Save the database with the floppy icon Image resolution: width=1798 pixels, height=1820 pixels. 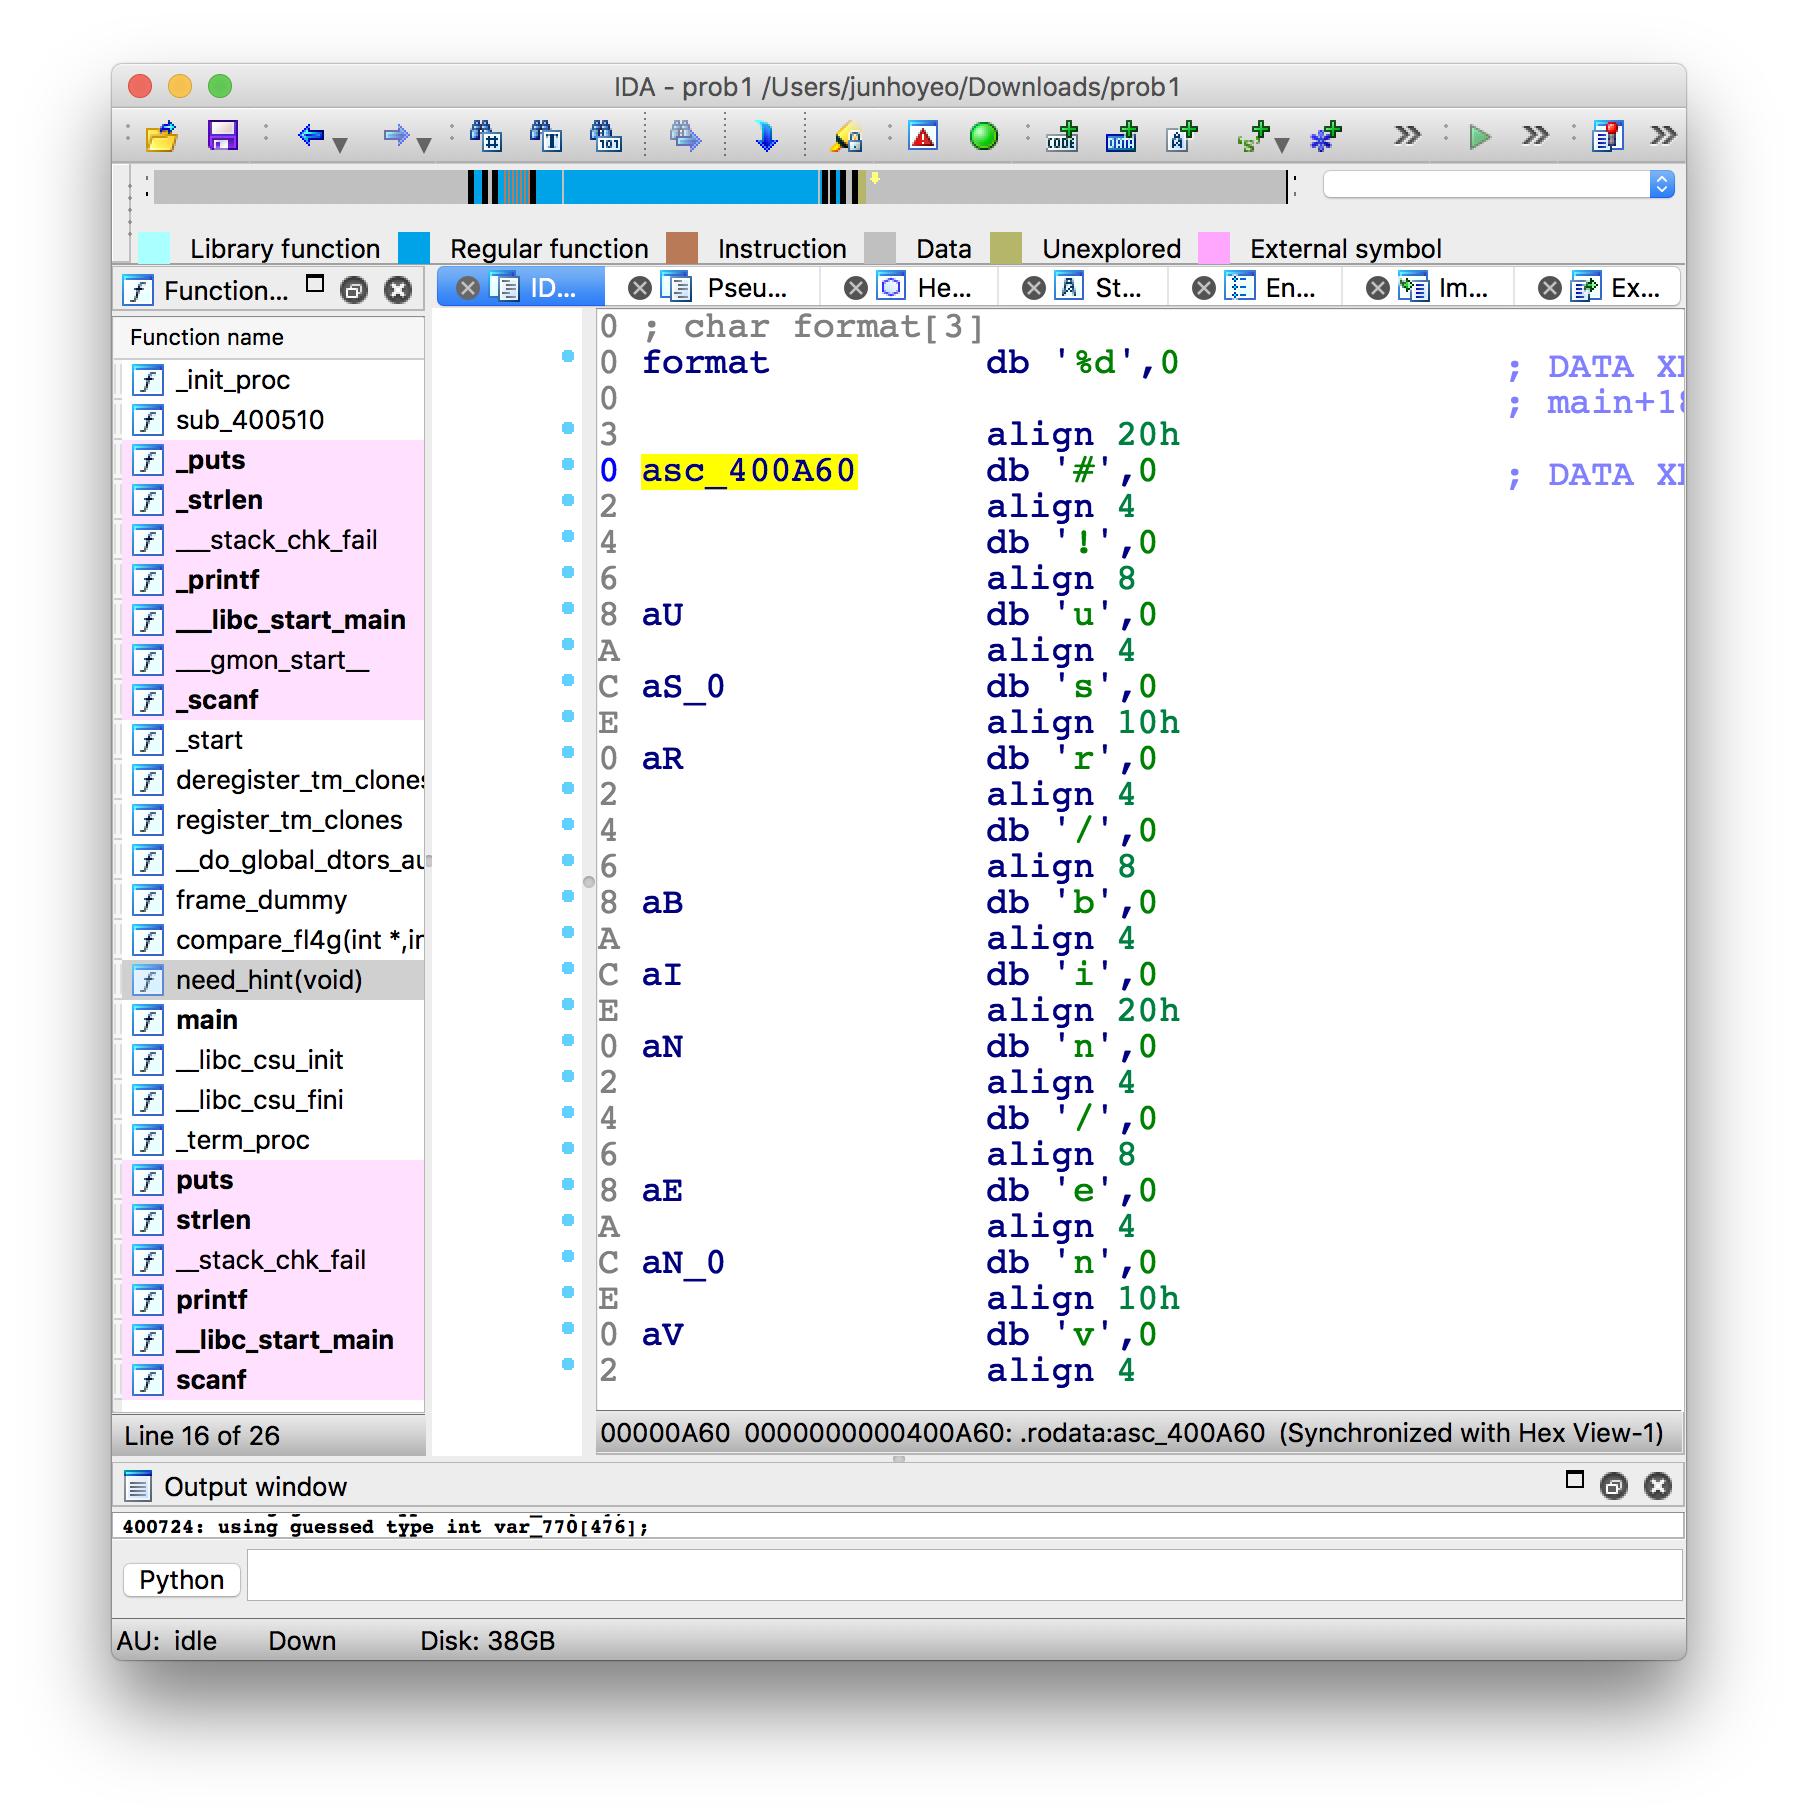tap(222, 135)
